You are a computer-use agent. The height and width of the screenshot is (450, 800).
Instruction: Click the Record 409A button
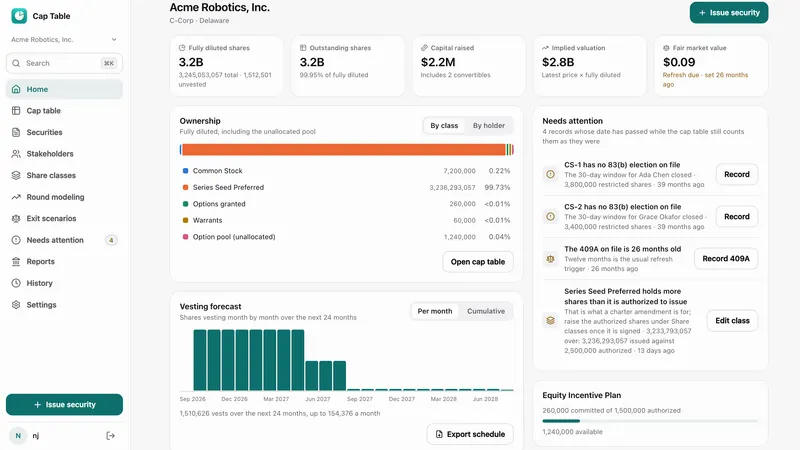726,259
